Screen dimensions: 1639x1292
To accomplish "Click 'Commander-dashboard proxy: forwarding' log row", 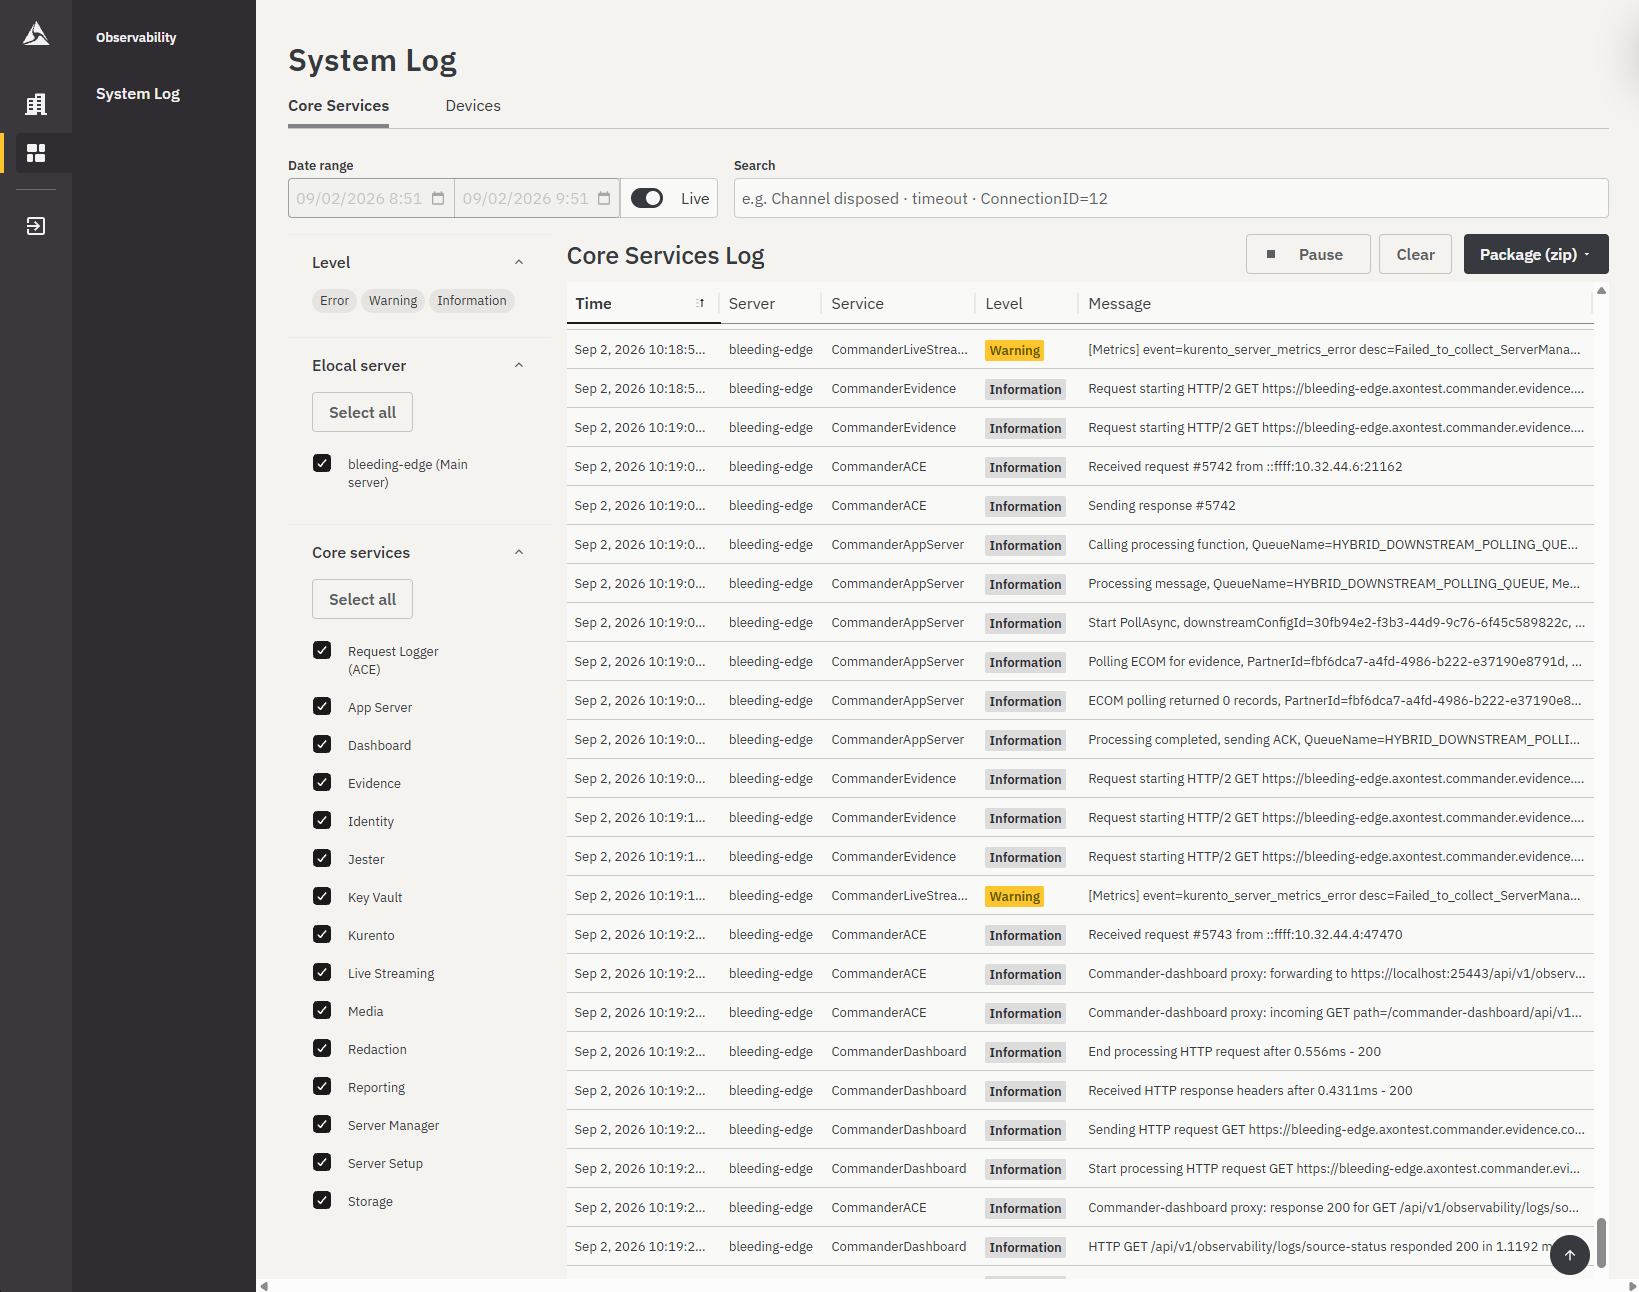I will [x=1080, y=973].
